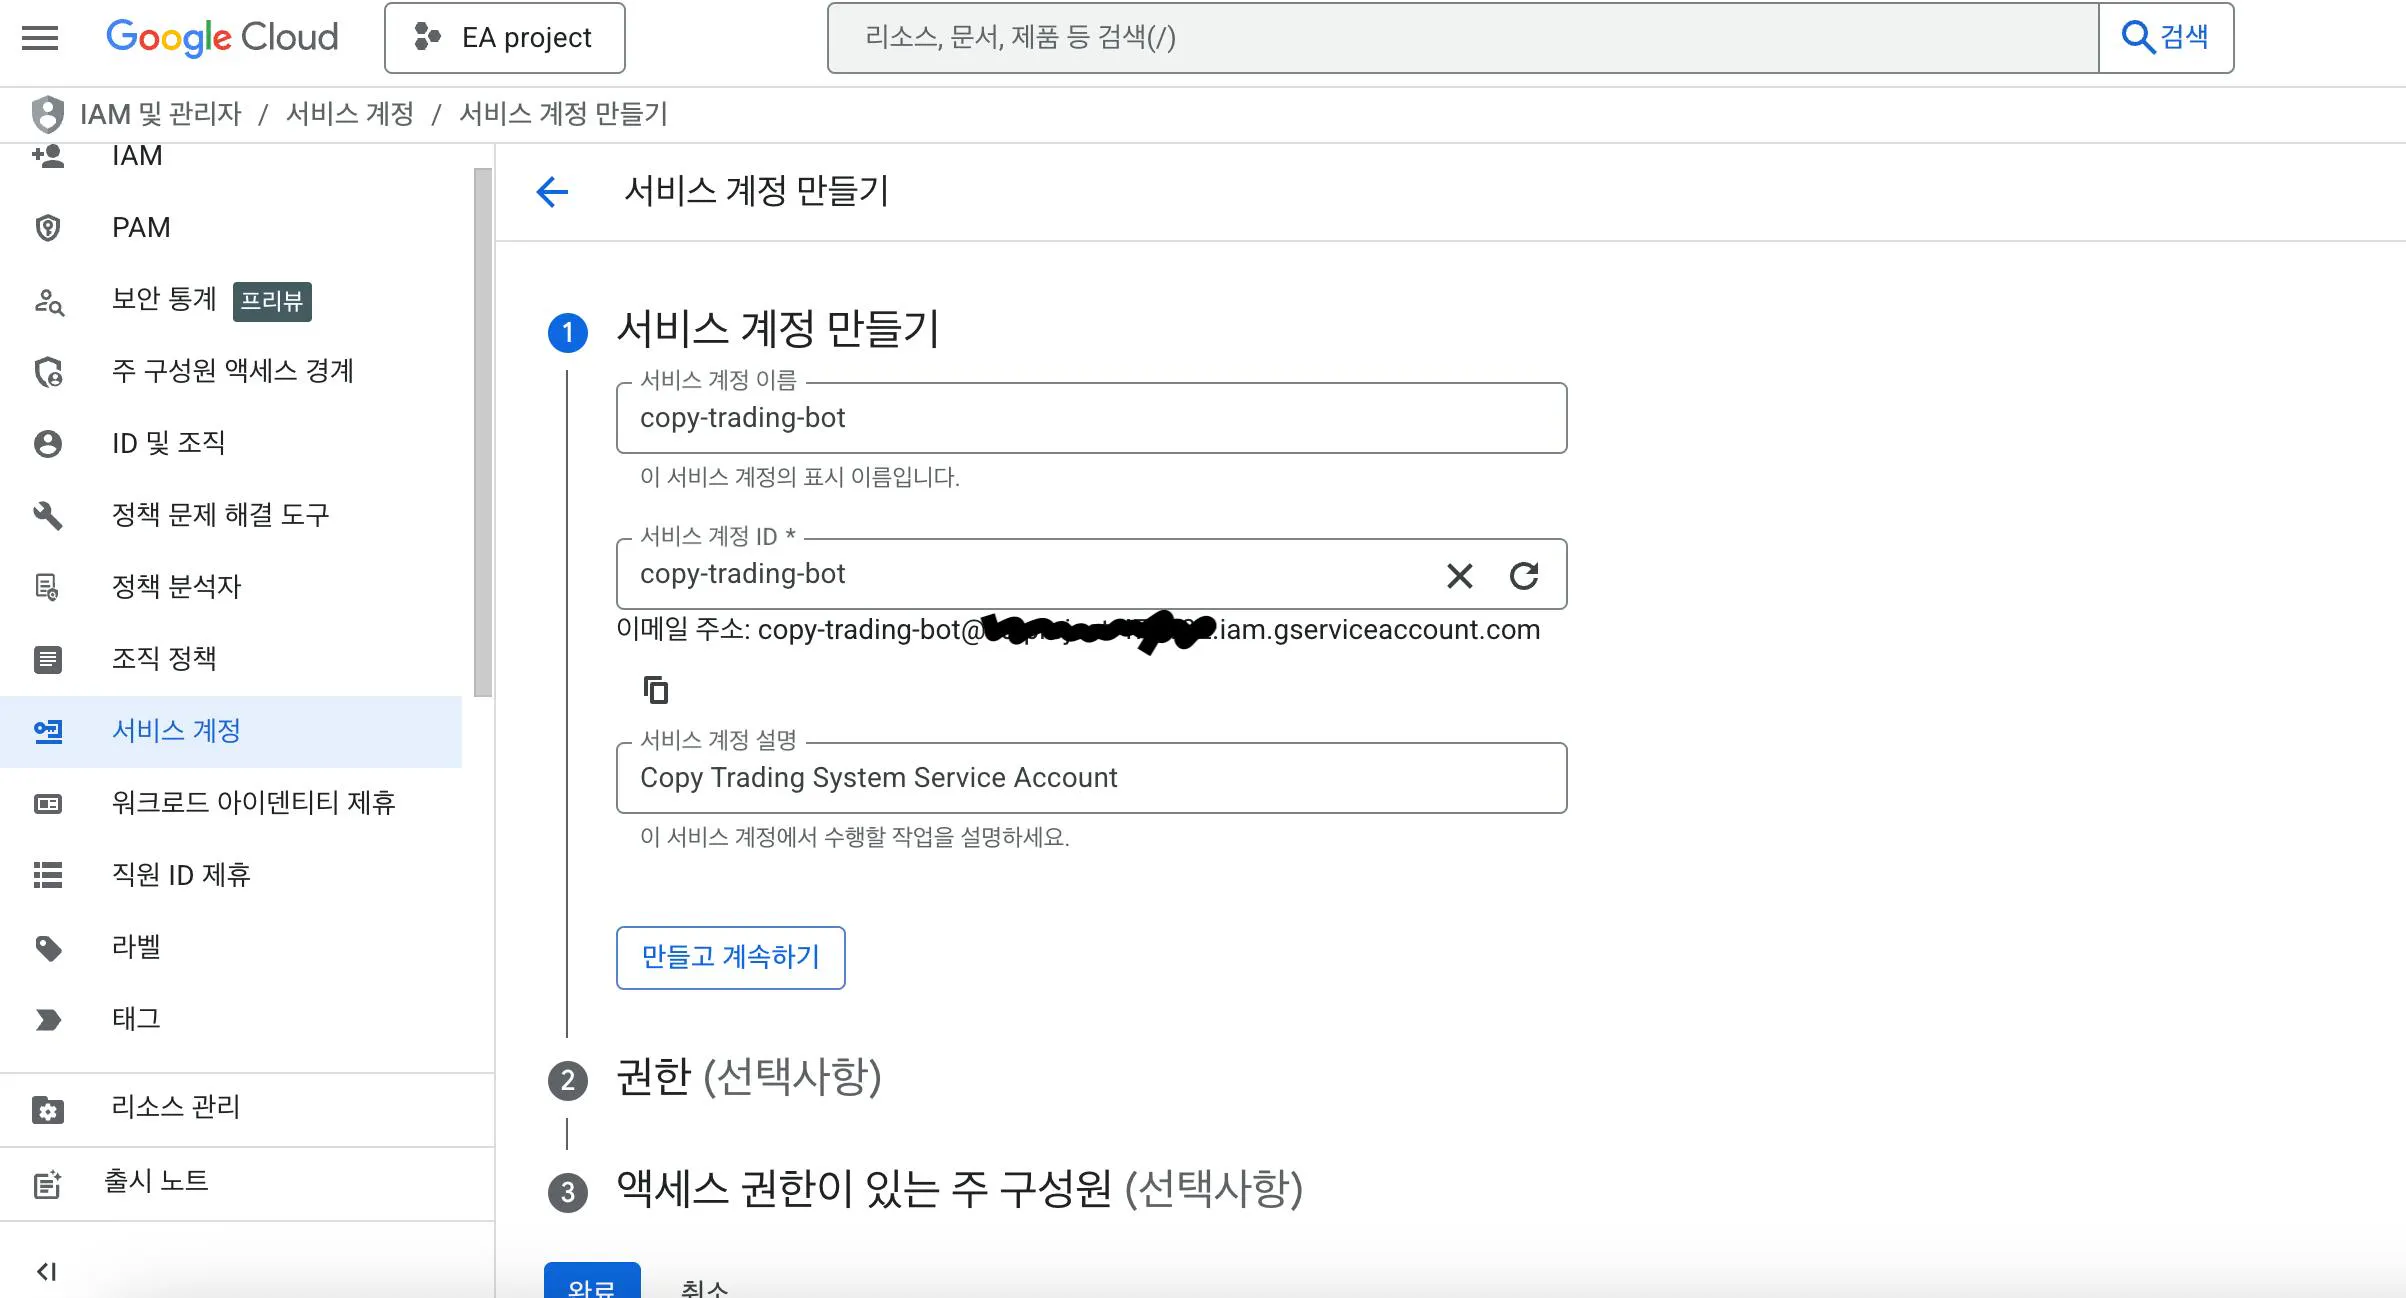This screenshot has height=1298, width=2406.
Task: Open 리소스 관리 from the sidebar
Action: pos(175,1107)
